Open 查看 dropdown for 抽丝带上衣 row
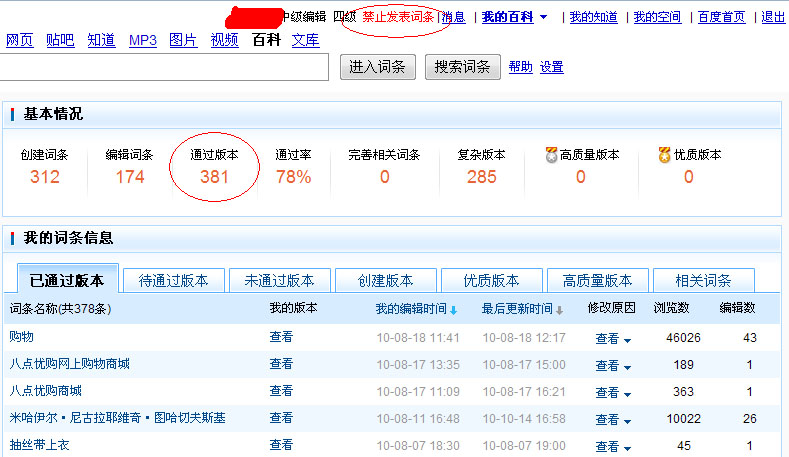The height and width of the screenshot is (457, 789). tap(613, 446)
